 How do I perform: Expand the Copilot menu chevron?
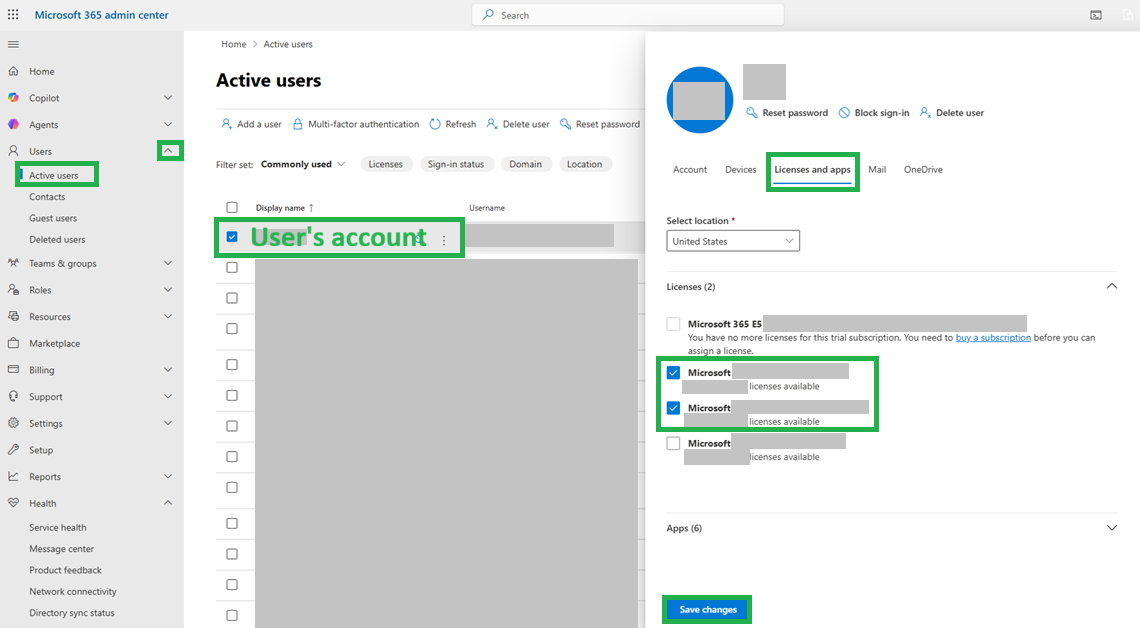pyautogui.click(x=168, y=97)
